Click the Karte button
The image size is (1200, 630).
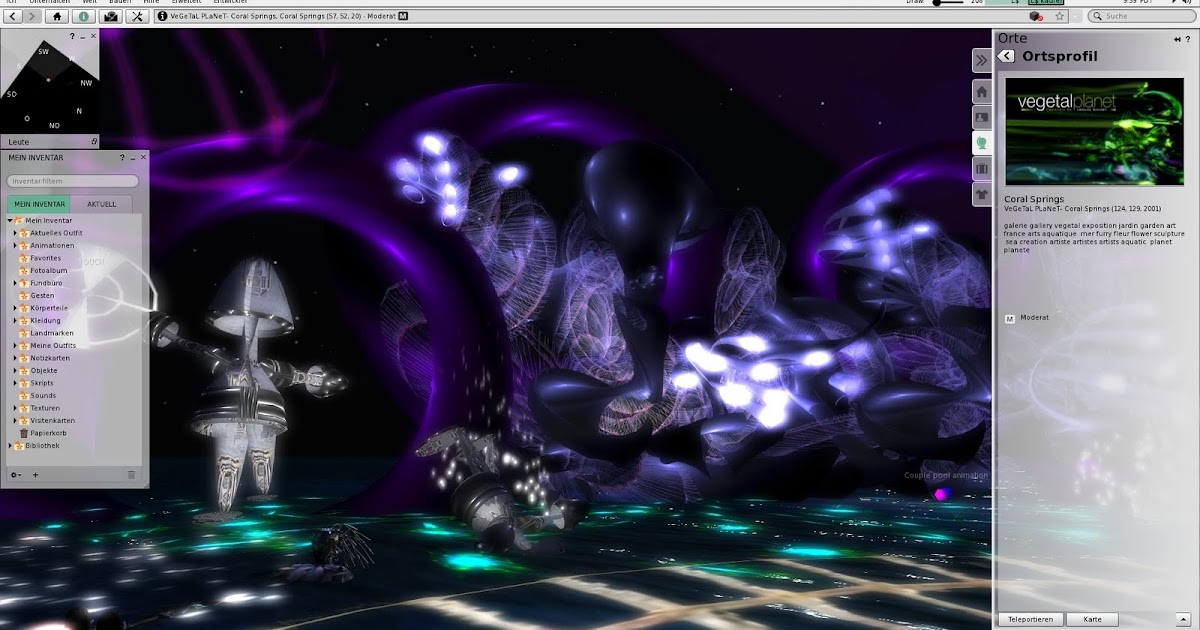point(1092,619)
